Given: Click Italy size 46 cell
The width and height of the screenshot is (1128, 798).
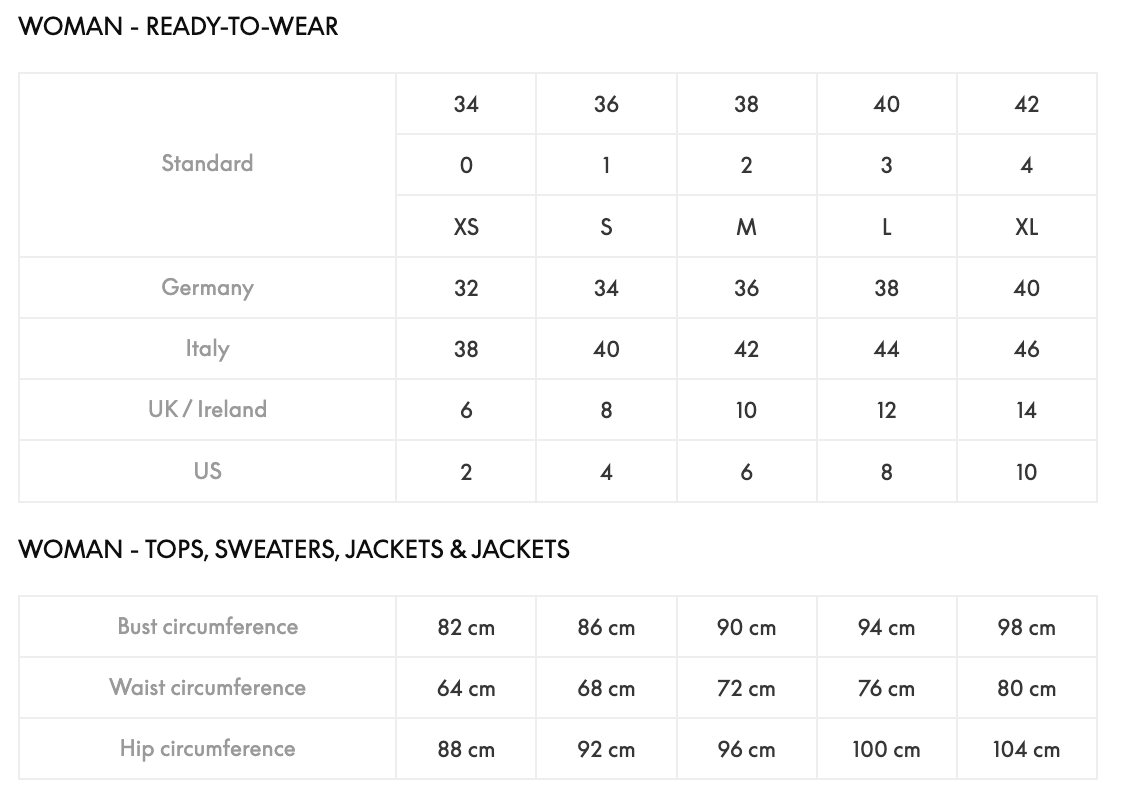Looking at the screenshot, I should coord(1026,350).
